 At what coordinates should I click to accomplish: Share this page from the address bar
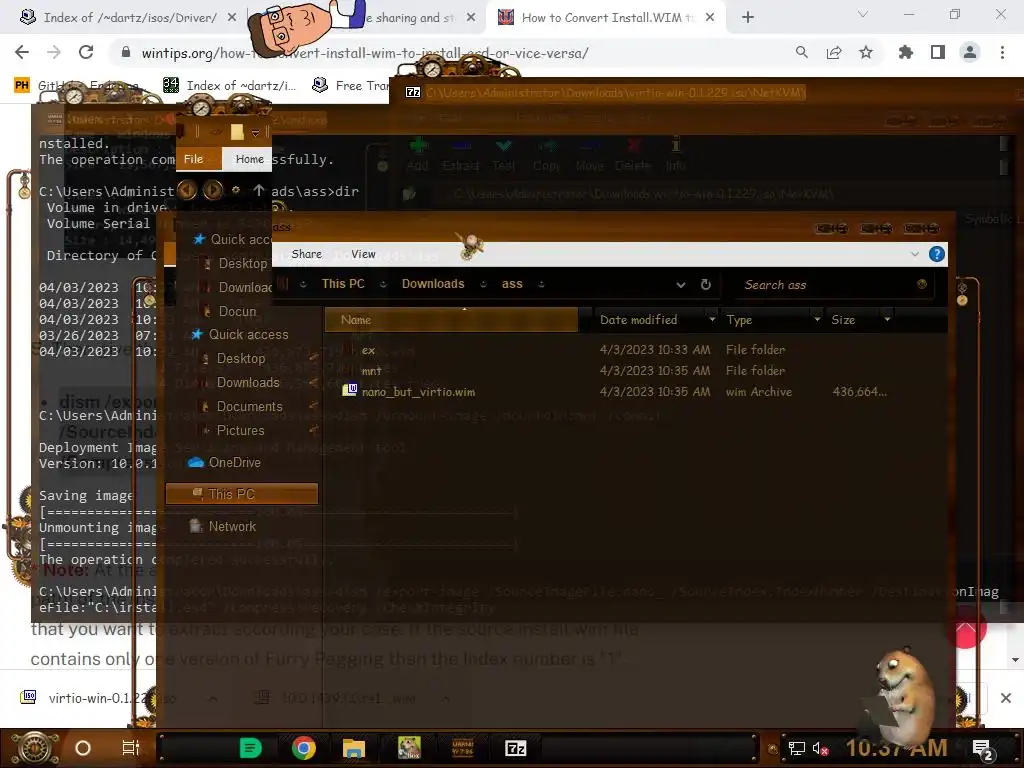(834, 52)
